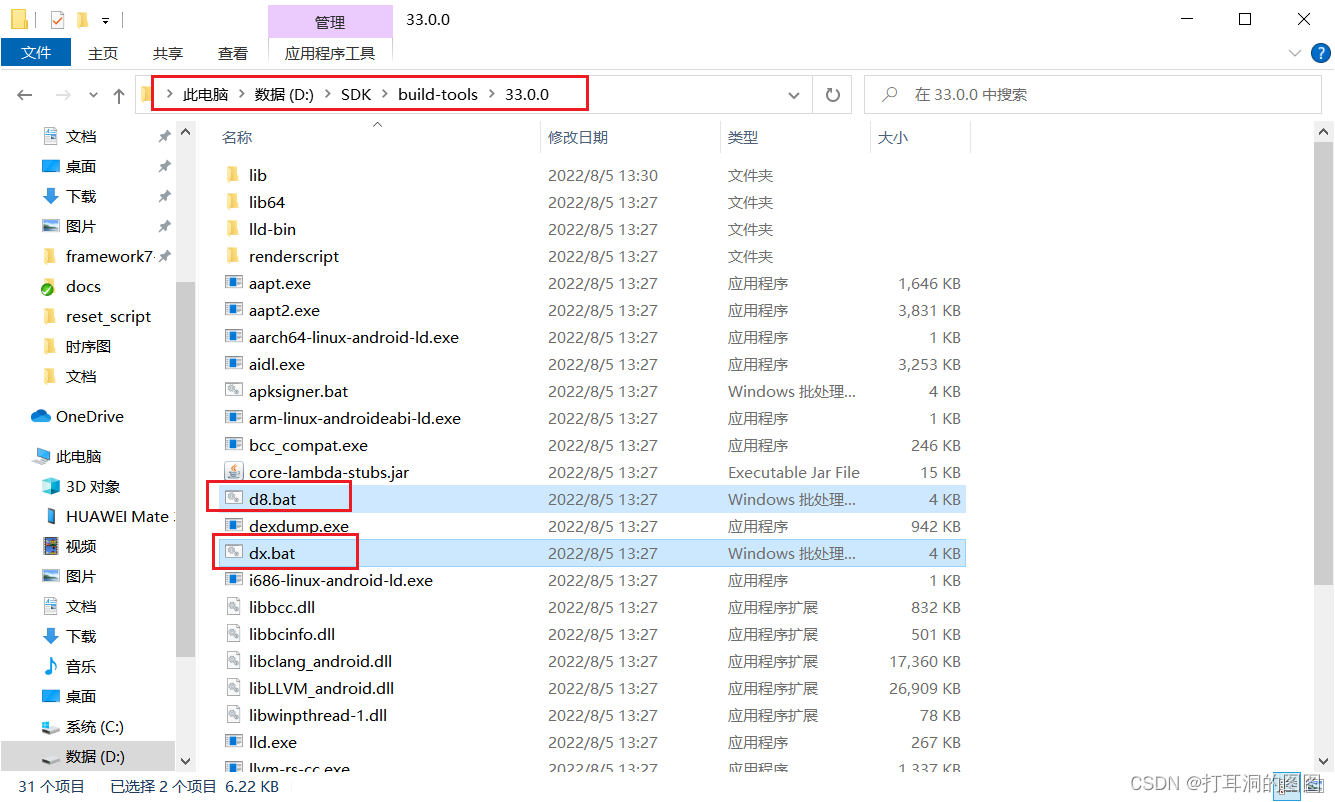Expand the address bar history dropdown
1335x802 pixels.
click(794, 95)
